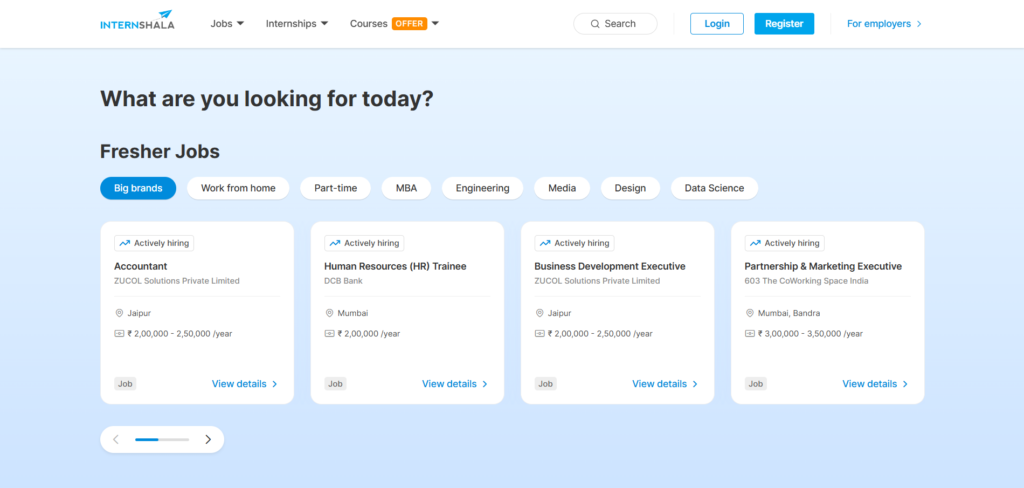
Task: Open the Jobs dropdown menu
Action: pyautogui.click(x=227, y=24)
